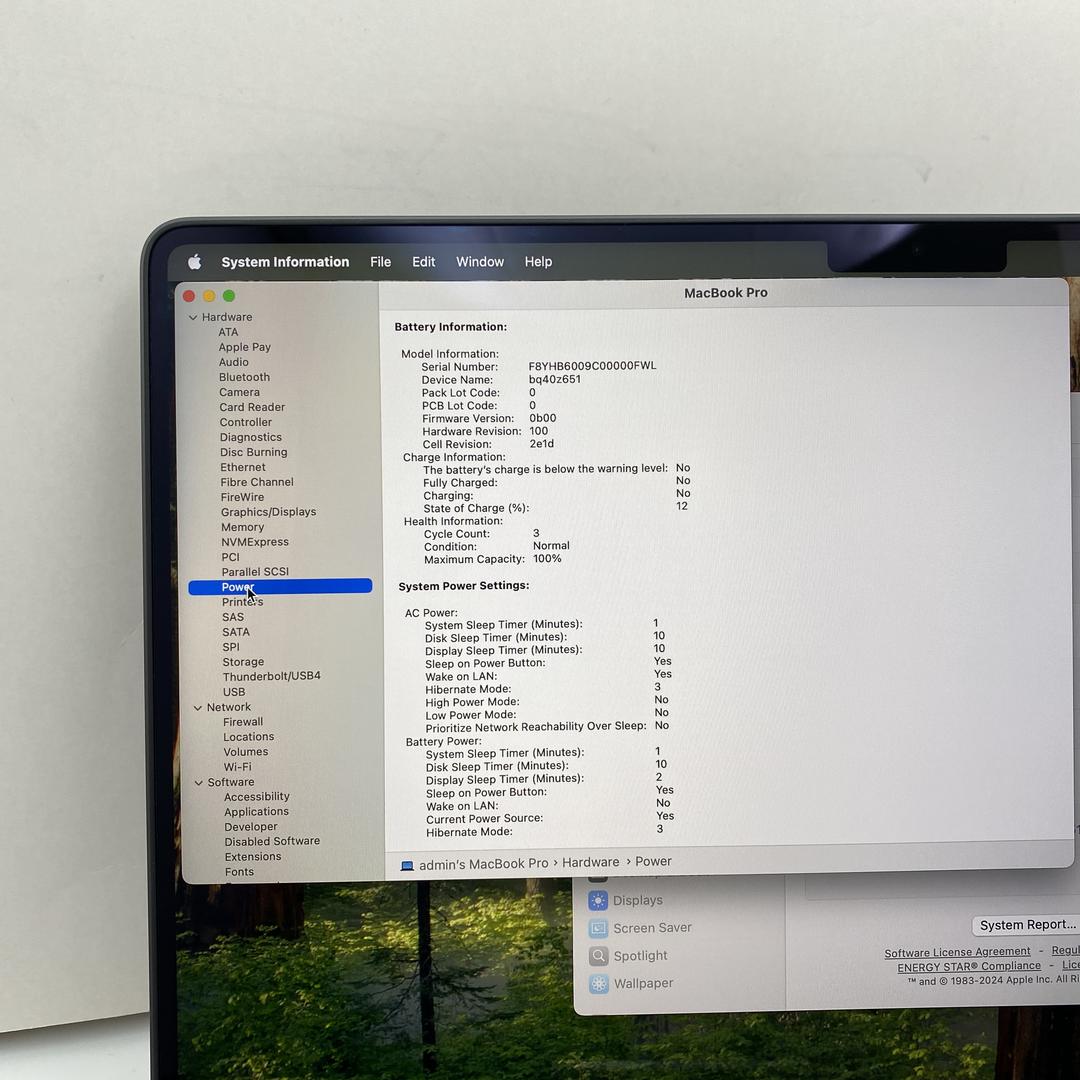The width and height of the screenshot is (1080, 1080).
Task: Open the Edit menu
Action: [424, 262]
